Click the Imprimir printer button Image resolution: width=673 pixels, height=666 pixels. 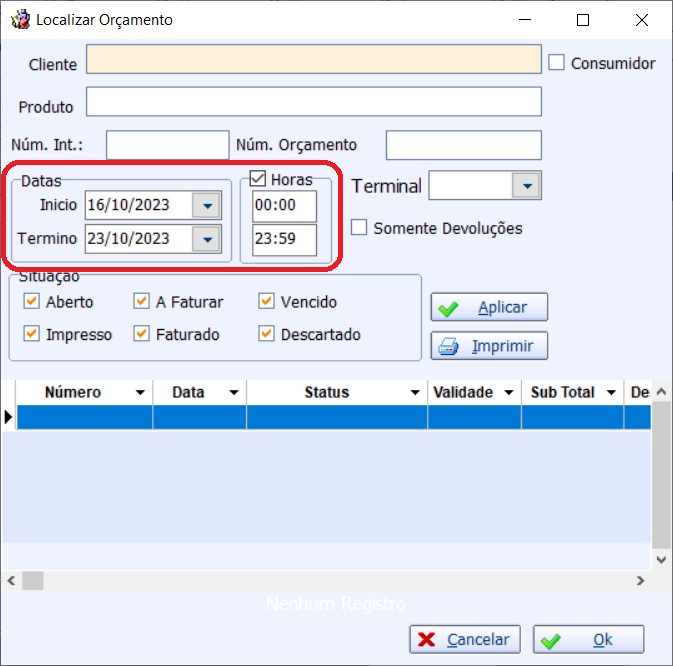pos(489,347)
